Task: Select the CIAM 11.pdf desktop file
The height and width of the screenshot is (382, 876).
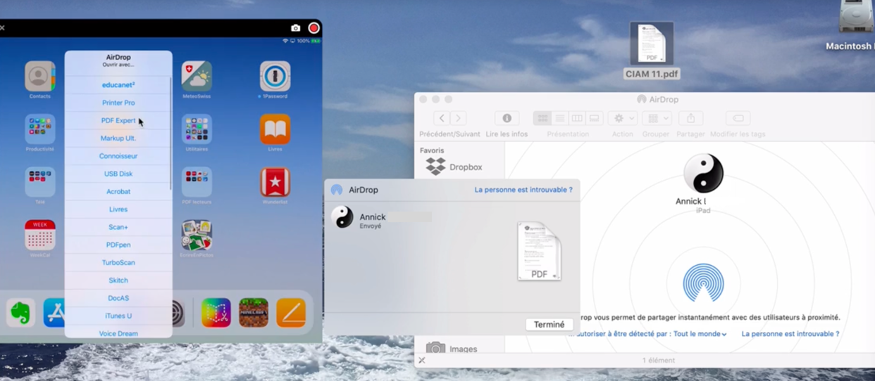Action: coord(651,51)
